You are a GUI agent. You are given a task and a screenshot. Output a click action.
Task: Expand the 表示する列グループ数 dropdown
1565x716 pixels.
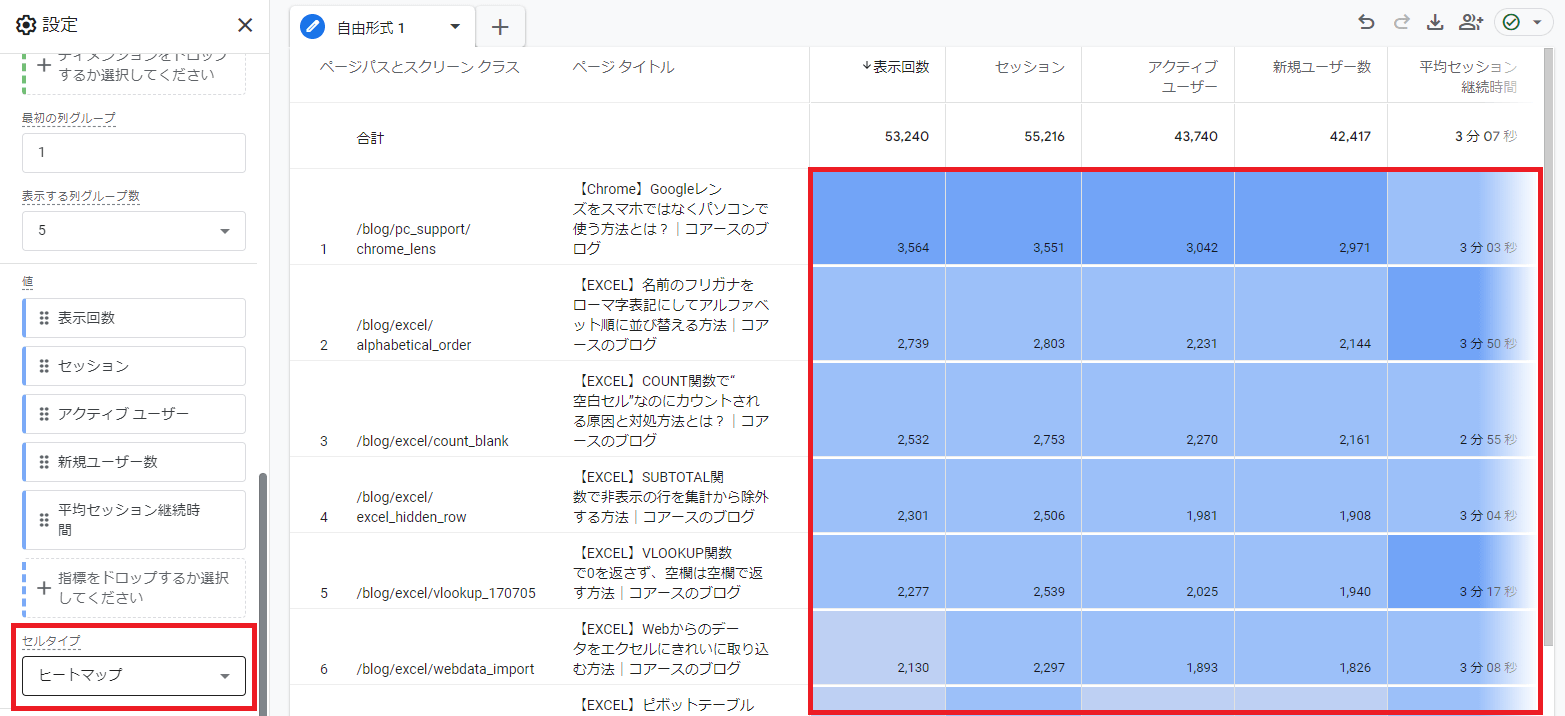[134, 231]
